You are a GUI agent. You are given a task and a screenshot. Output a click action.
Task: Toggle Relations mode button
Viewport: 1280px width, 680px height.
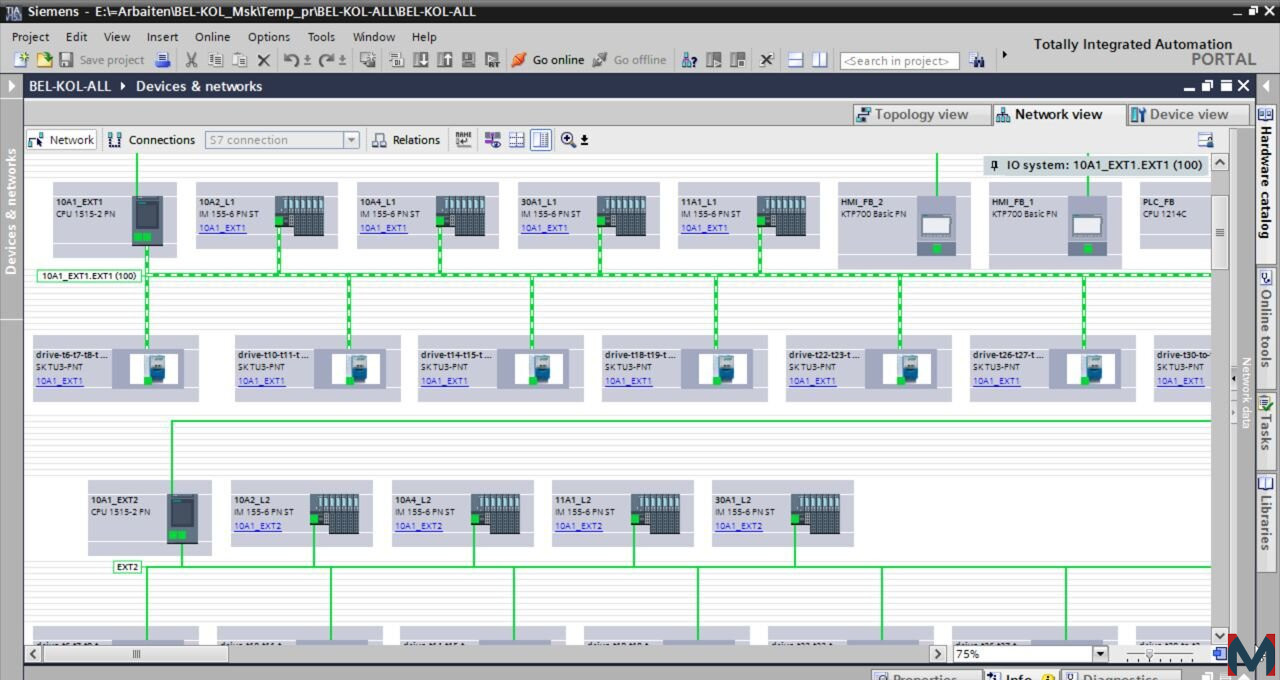point(406,140)
